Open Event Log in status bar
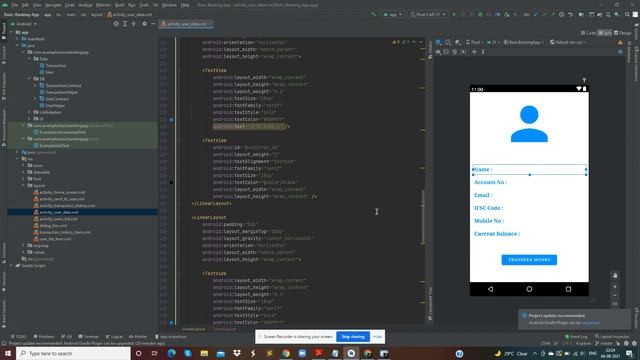Image resolution: width=640 pixels, height=360 pixels. pos(576,337)
